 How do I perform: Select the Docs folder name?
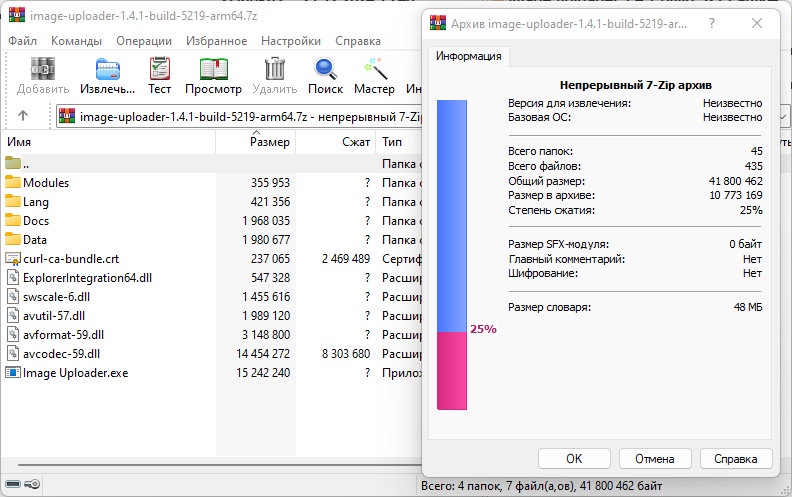(x=36, y=221)
